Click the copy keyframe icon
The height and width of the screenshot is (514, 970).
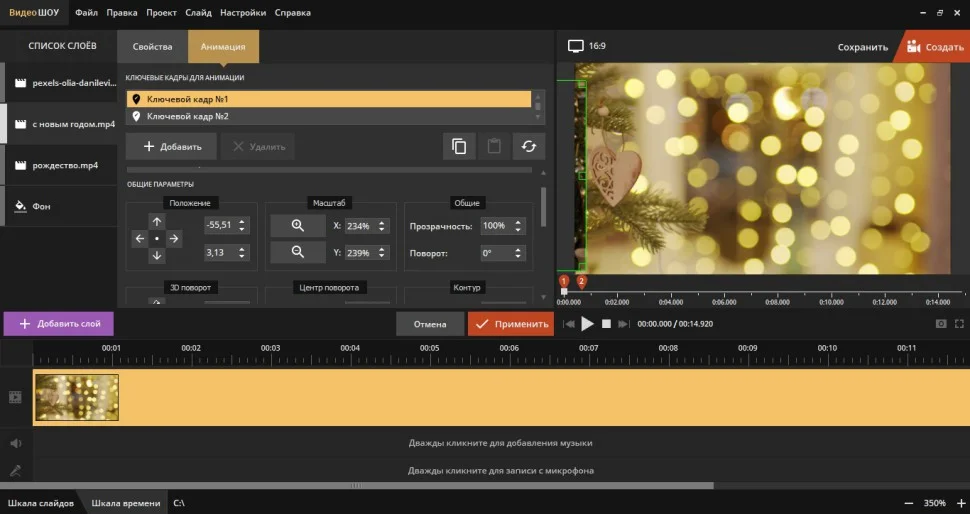click(459, 146)
